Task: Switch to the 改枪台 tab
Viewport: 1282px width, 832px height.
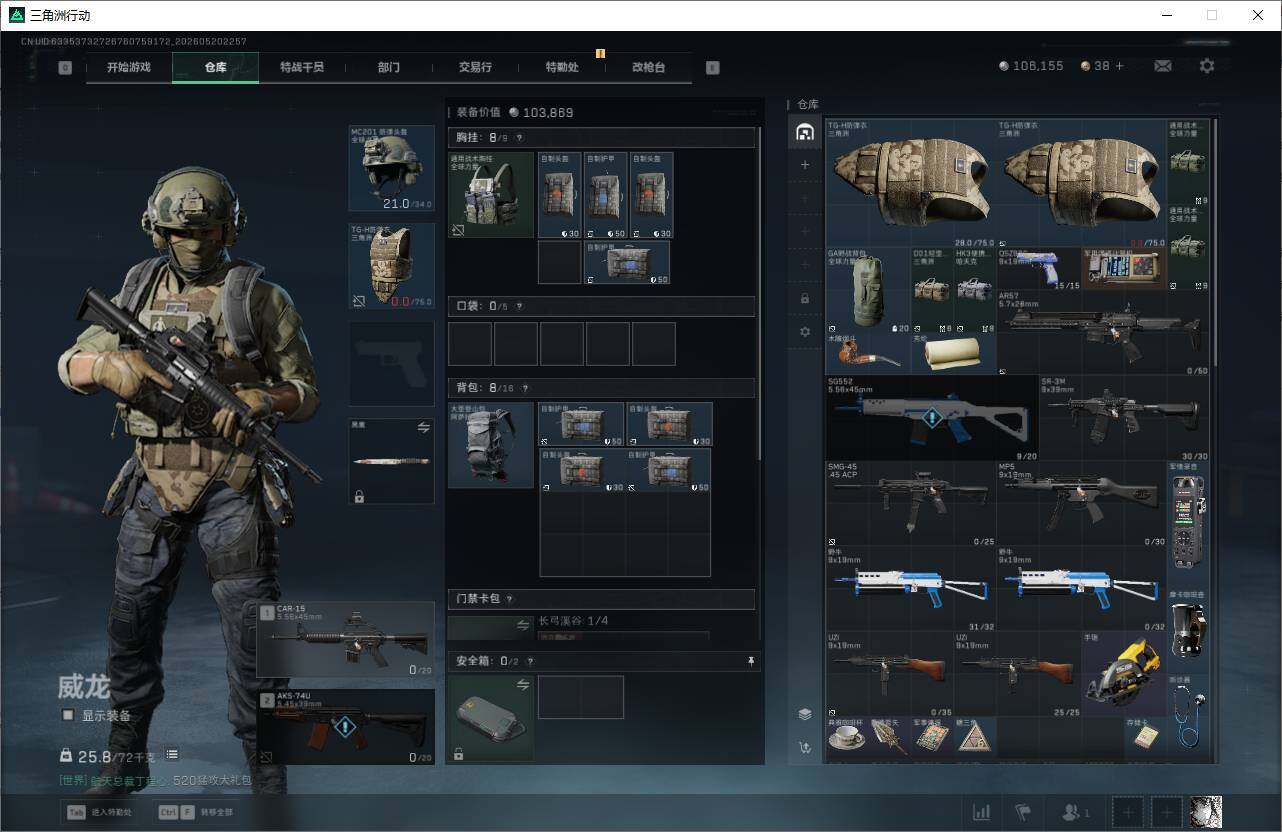Action: [x=648, y=67]
